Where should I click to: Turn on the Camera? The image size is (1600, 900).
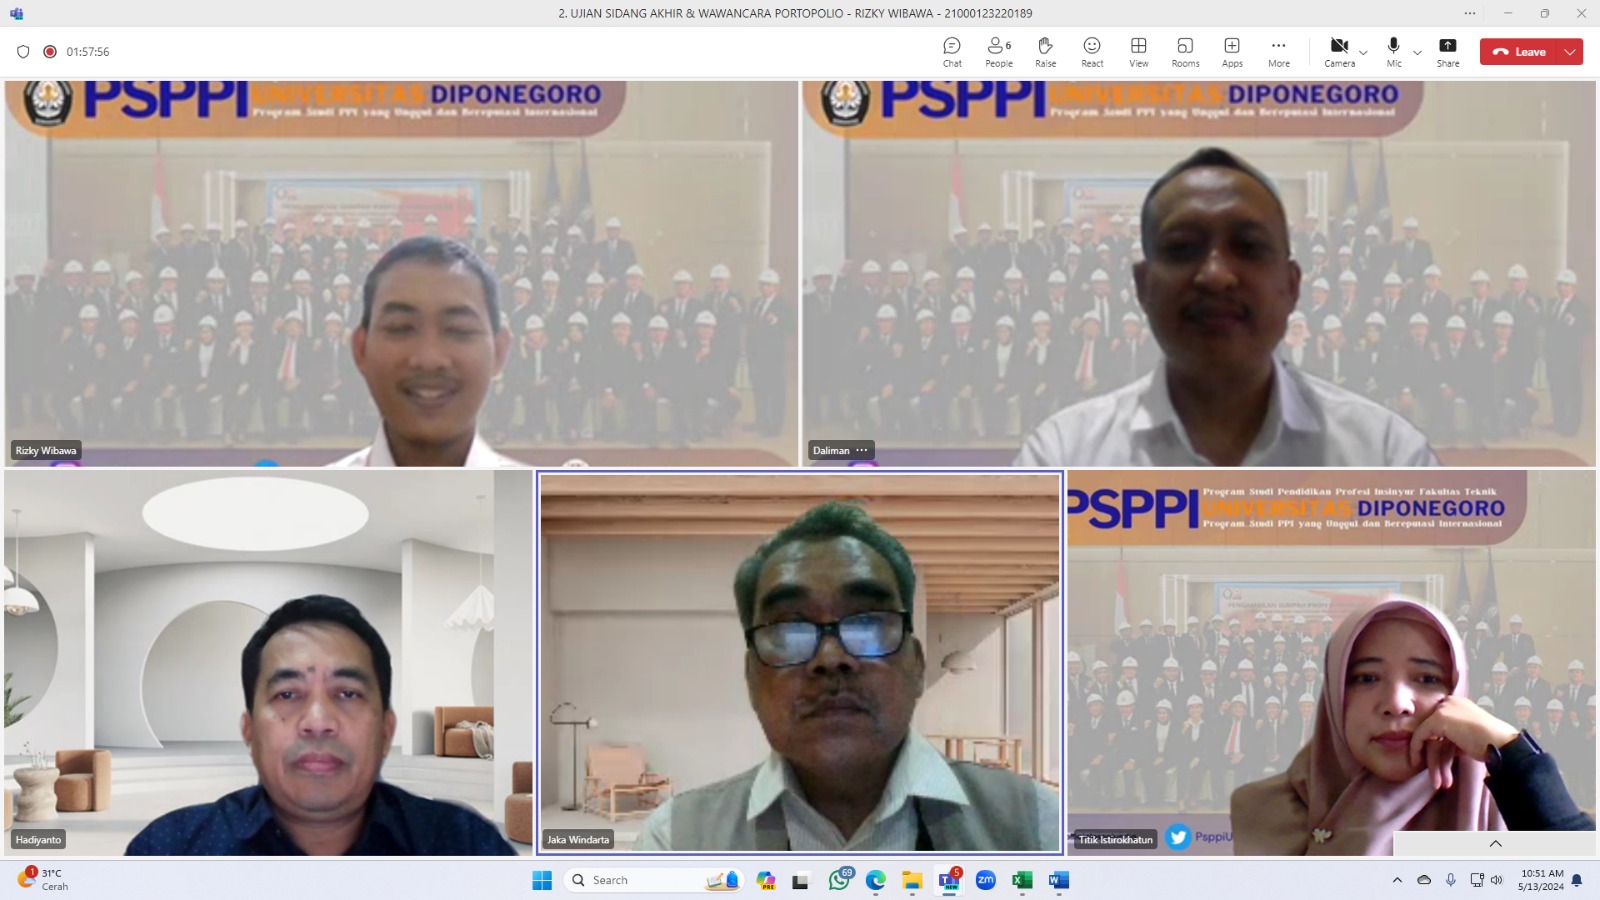tap(1338, 52)
